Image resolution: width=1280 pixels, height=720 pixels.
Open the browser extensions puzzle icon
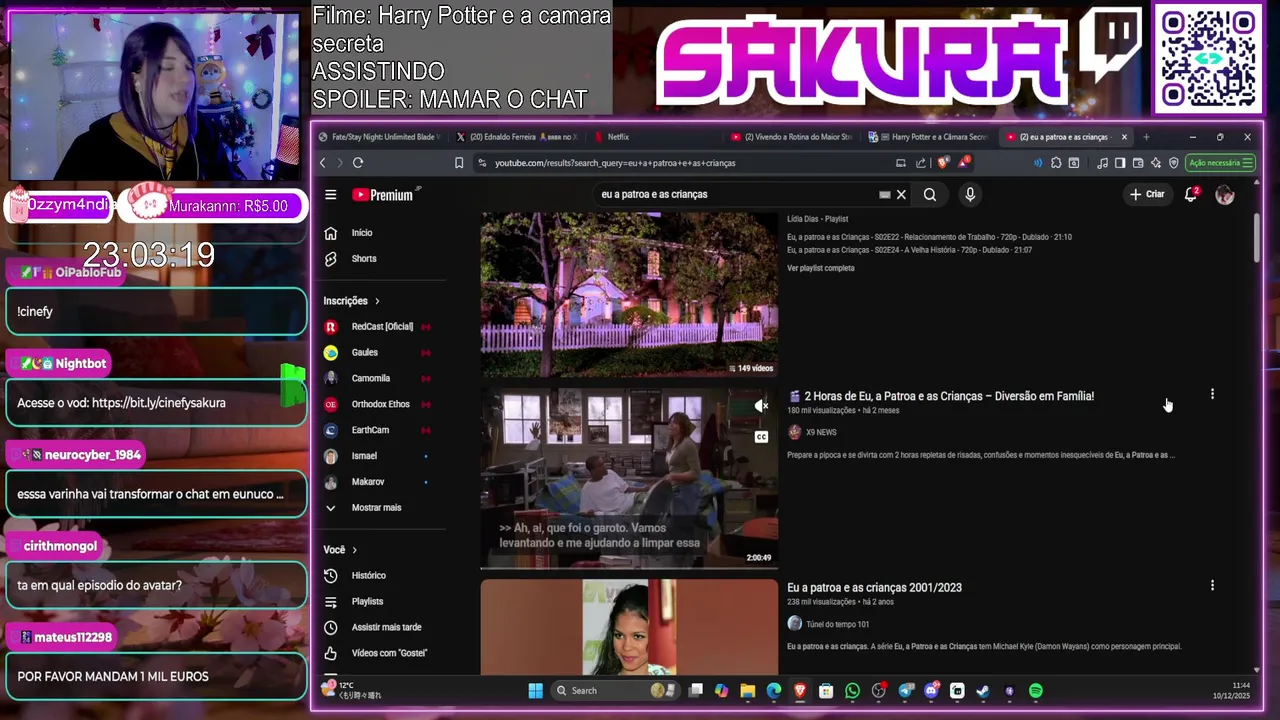[x=1056, y=163]
